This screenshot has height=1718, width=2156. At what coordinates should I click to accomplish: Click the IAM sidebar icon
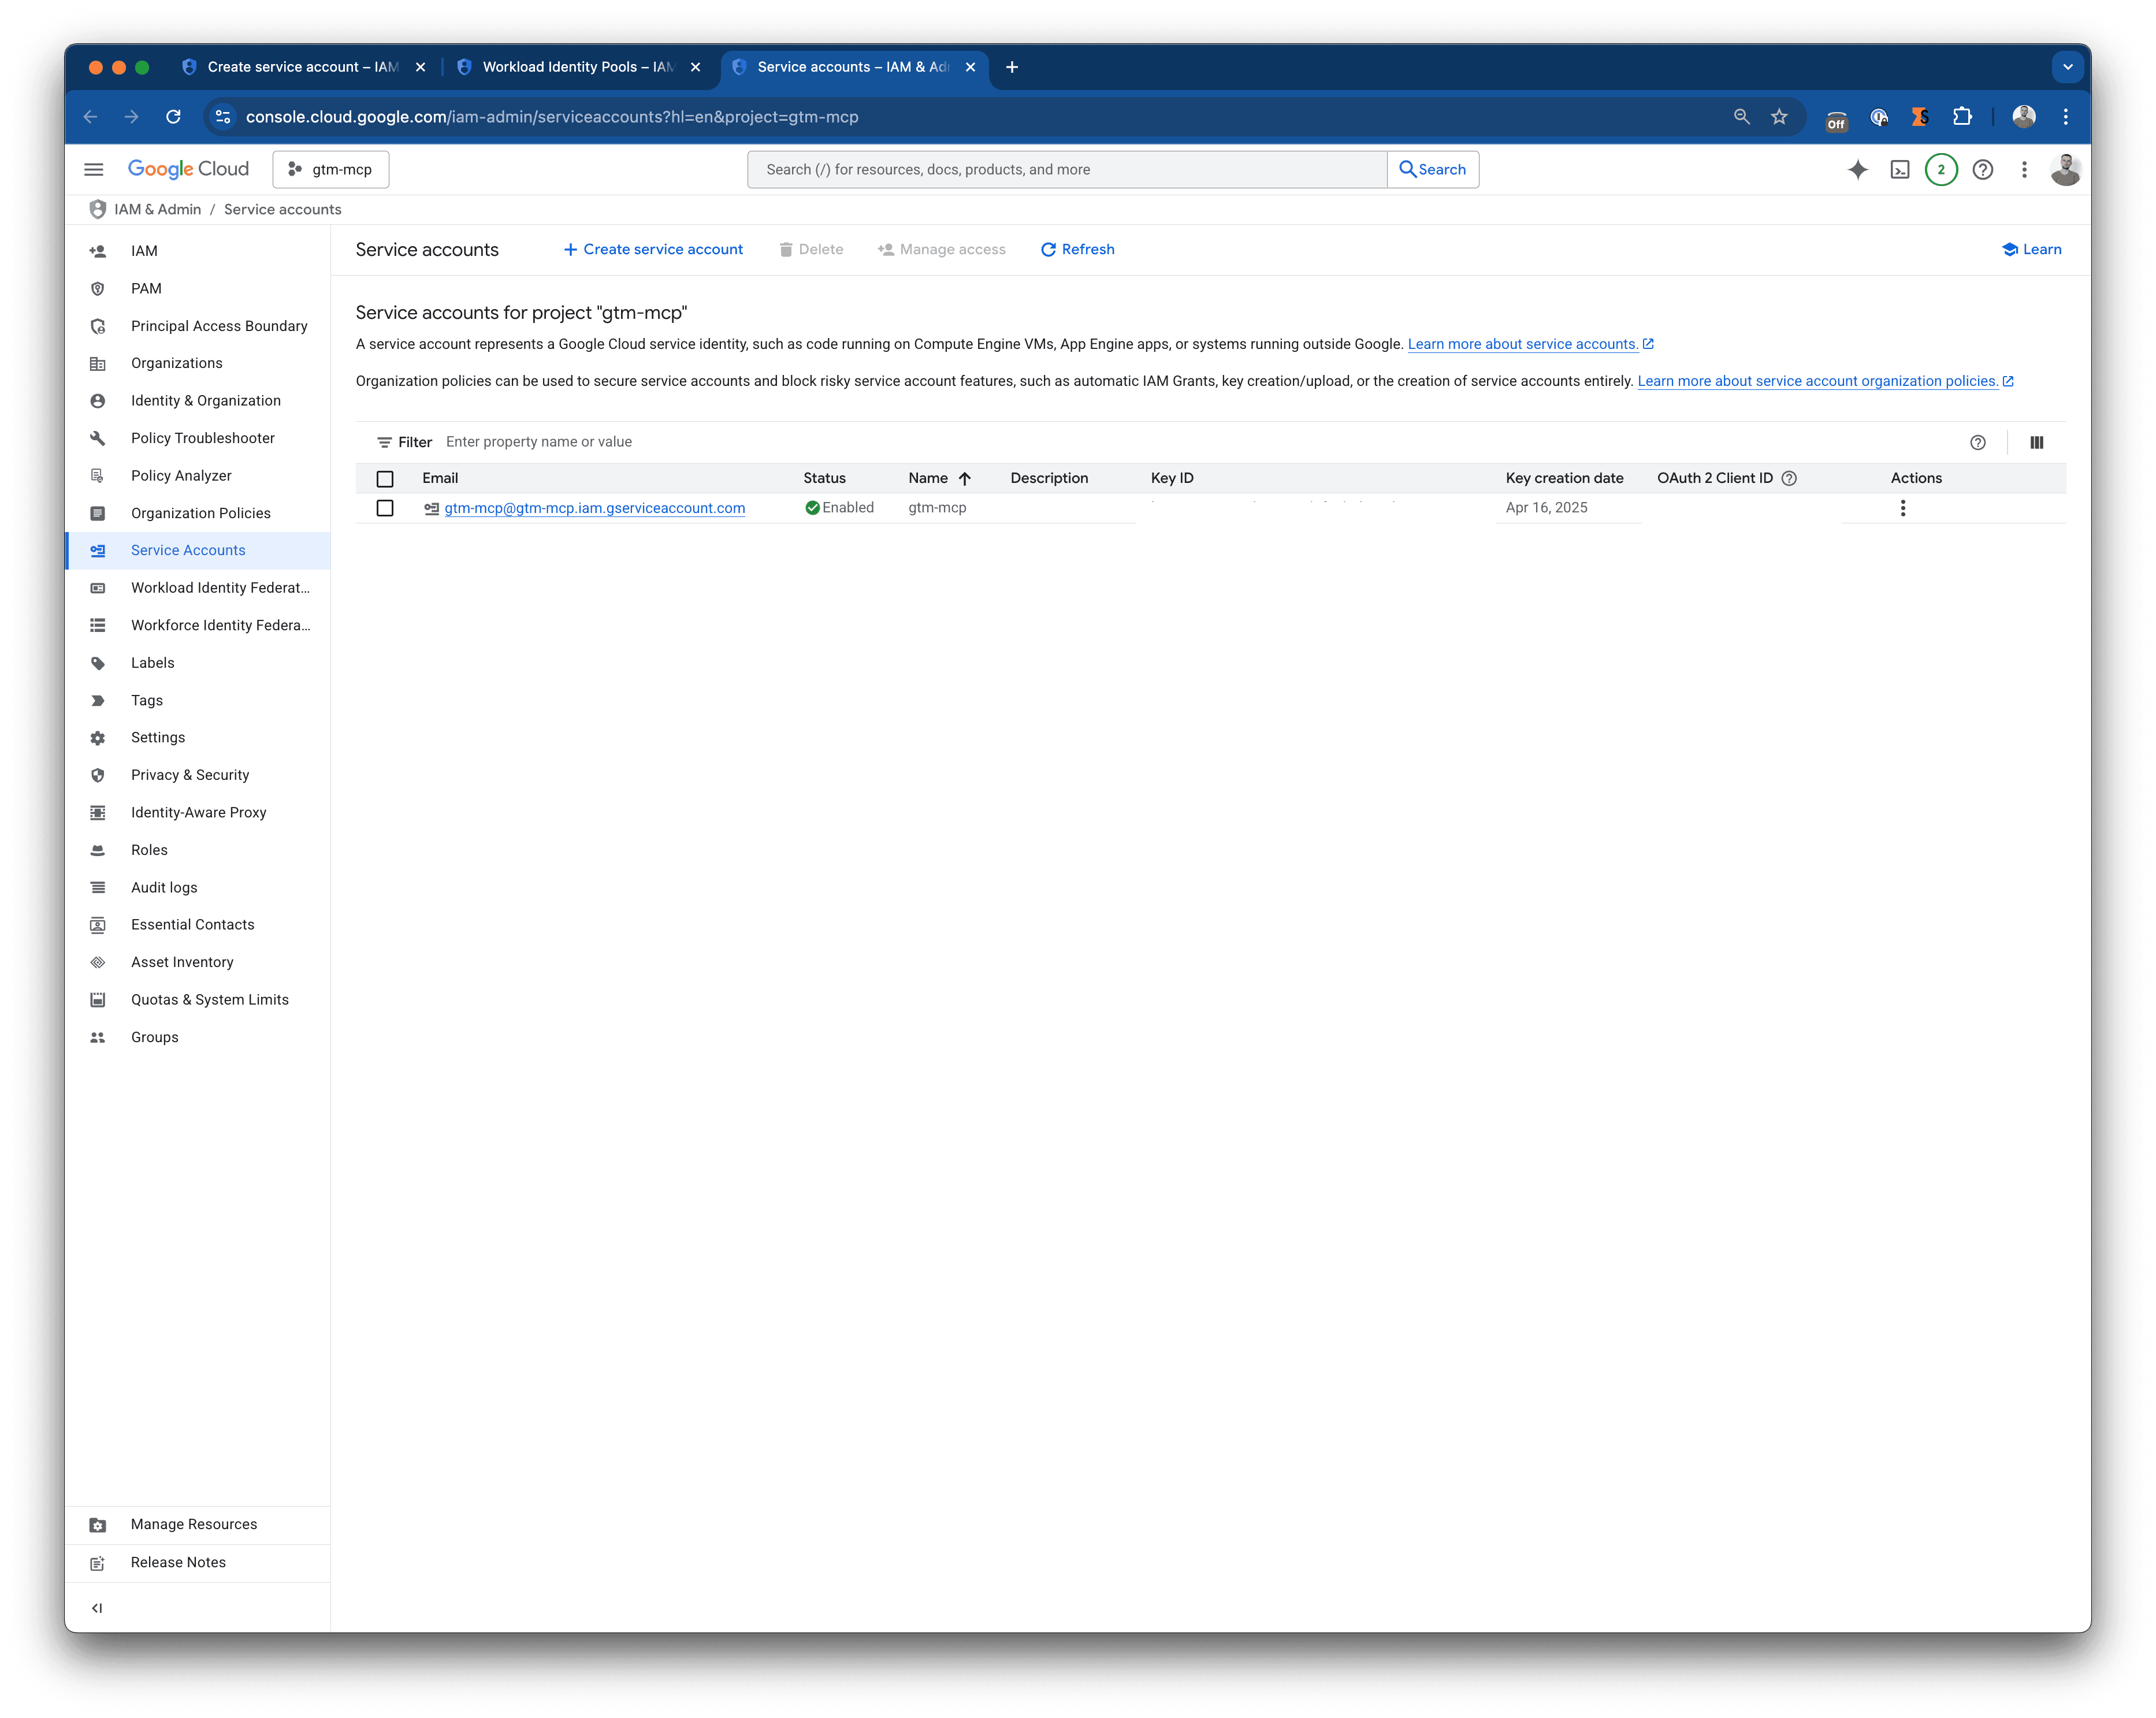(x=98, y=251)
